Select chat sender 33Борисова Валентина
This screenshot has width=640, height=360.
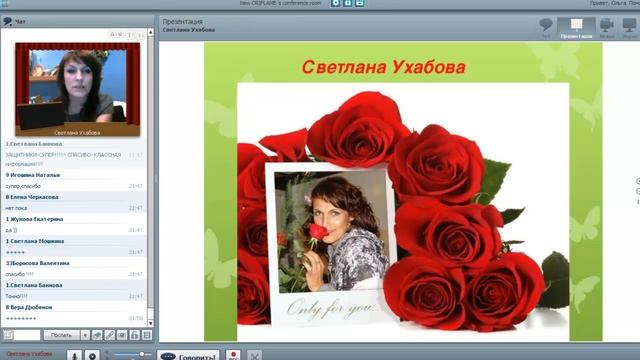coord(37,263)
